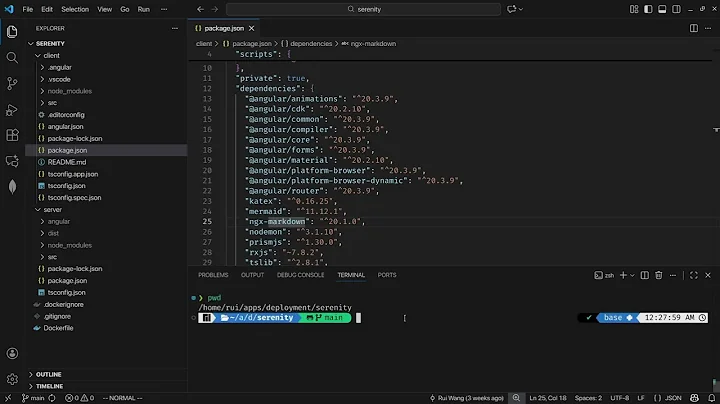Switch to the OUTPUT panel tab
The width and height of the screenshot is (720, 404).
pyautogui.click(x=252, y=275)
